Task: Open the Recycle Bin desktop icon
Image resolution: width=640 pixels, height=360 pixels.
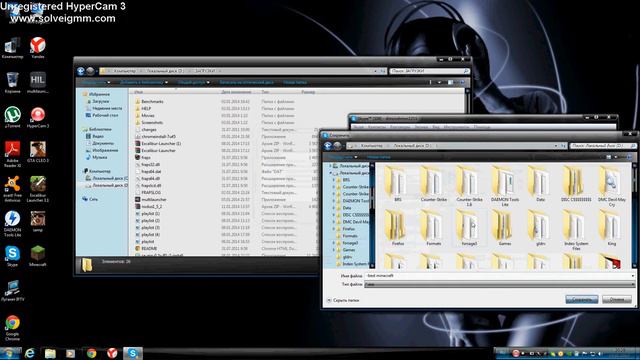Action: tap(12, 82)
